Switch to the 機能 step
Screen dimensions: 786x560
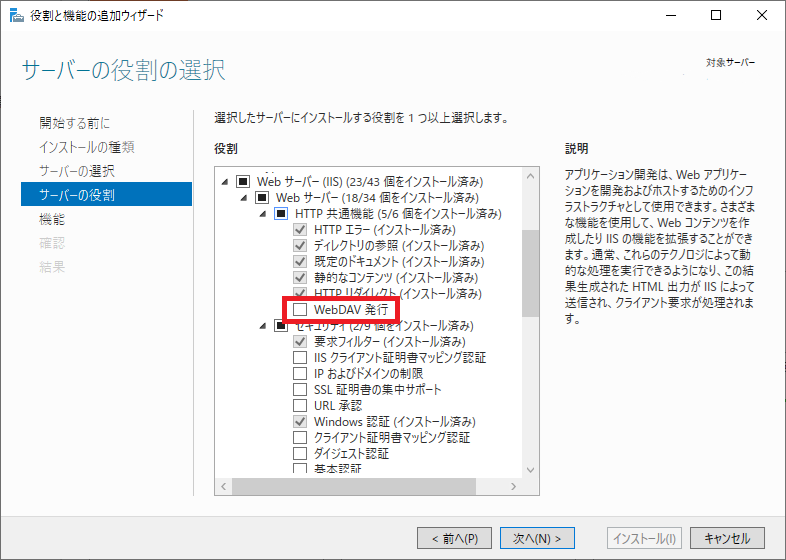pos(52,219)
